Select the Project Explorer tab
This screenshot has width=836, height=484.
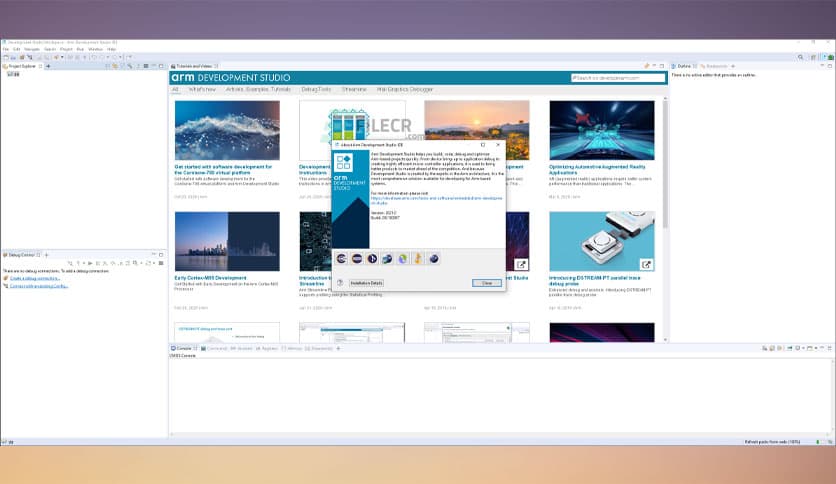click(x=22, y=67)
